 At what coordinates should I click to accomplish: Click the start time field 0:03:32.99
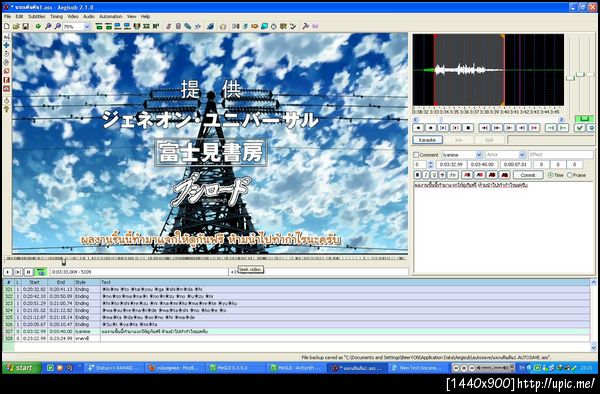click(451, 164)
